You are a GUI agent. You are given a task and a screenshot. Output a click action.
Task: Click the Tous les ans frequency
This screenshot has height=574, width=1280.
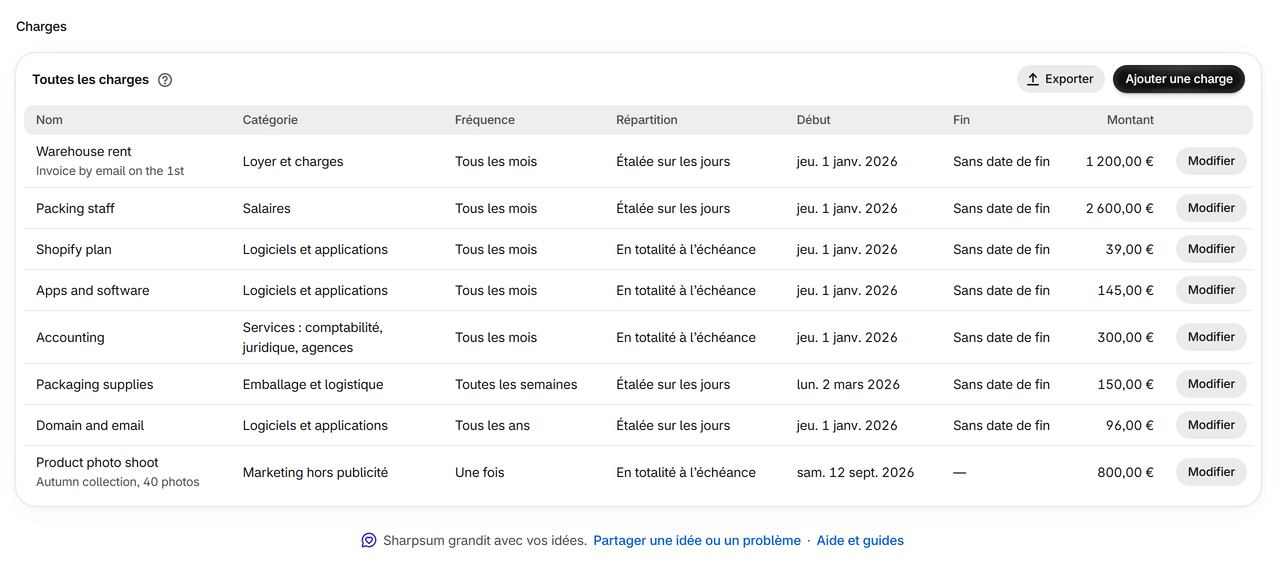[493, 426]
